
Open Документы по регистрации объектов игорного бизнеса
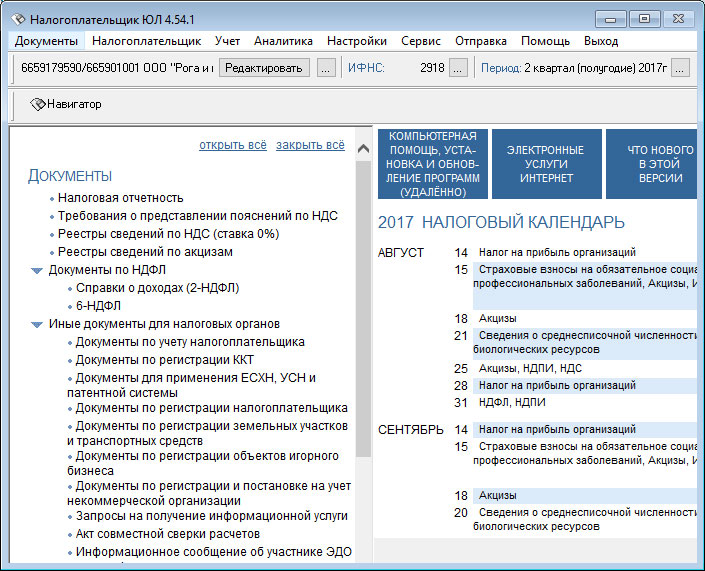(203, 463)
